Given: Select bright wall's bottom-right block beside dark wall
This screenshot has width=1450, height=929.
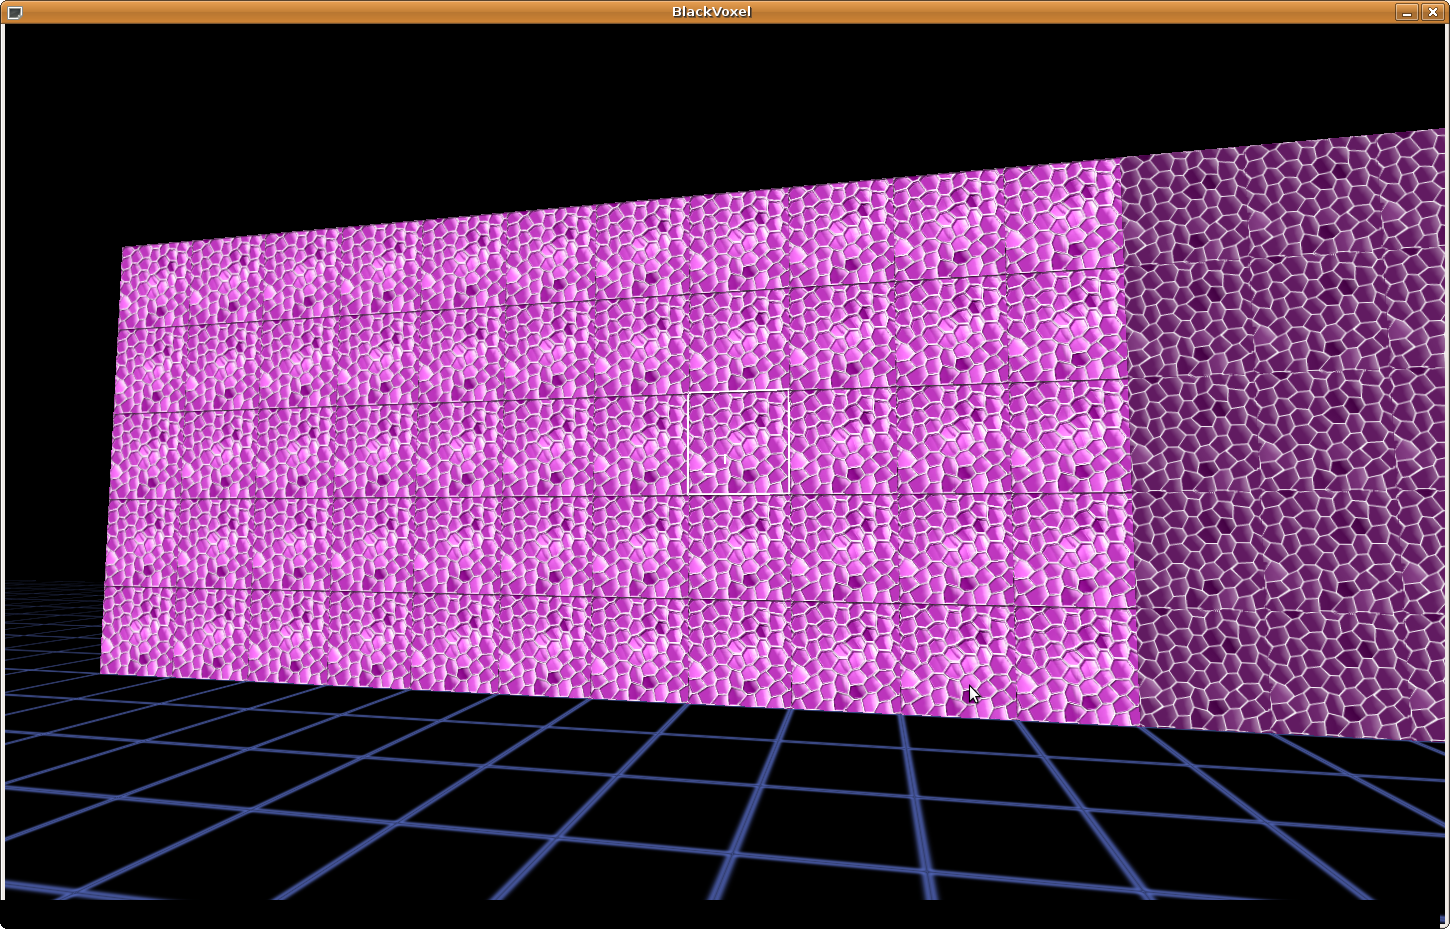Looking at the screenshot, I should [x=1077, y=665].
